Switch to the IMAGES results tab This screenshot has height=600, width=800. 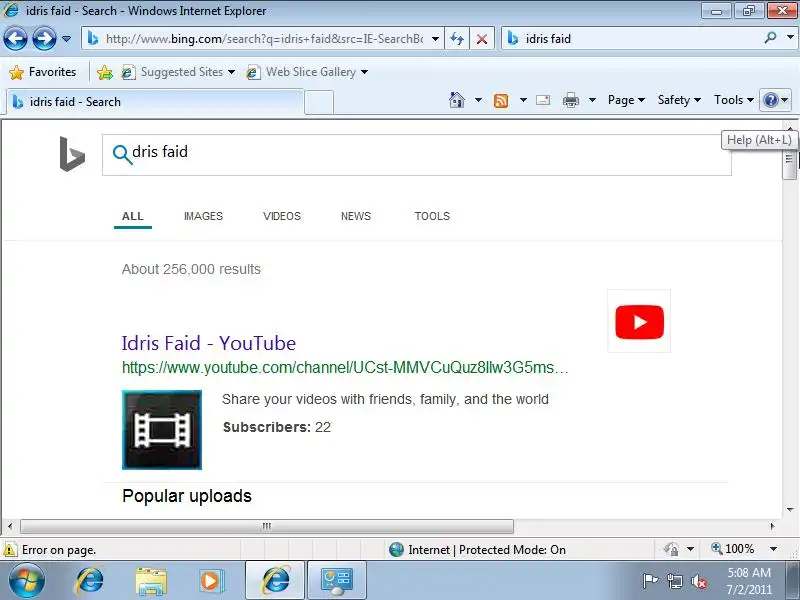[x=203, y=216]
